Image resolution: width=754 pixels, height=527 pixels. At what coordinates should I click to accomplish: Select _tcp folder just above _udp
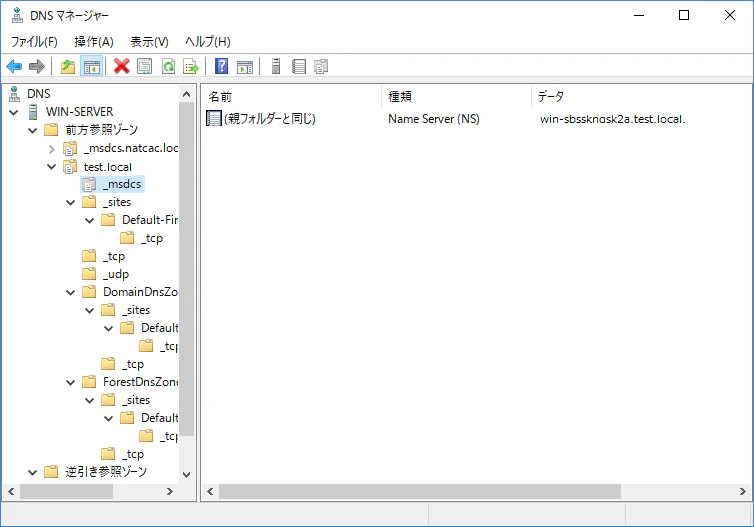(x=114, y=256)
